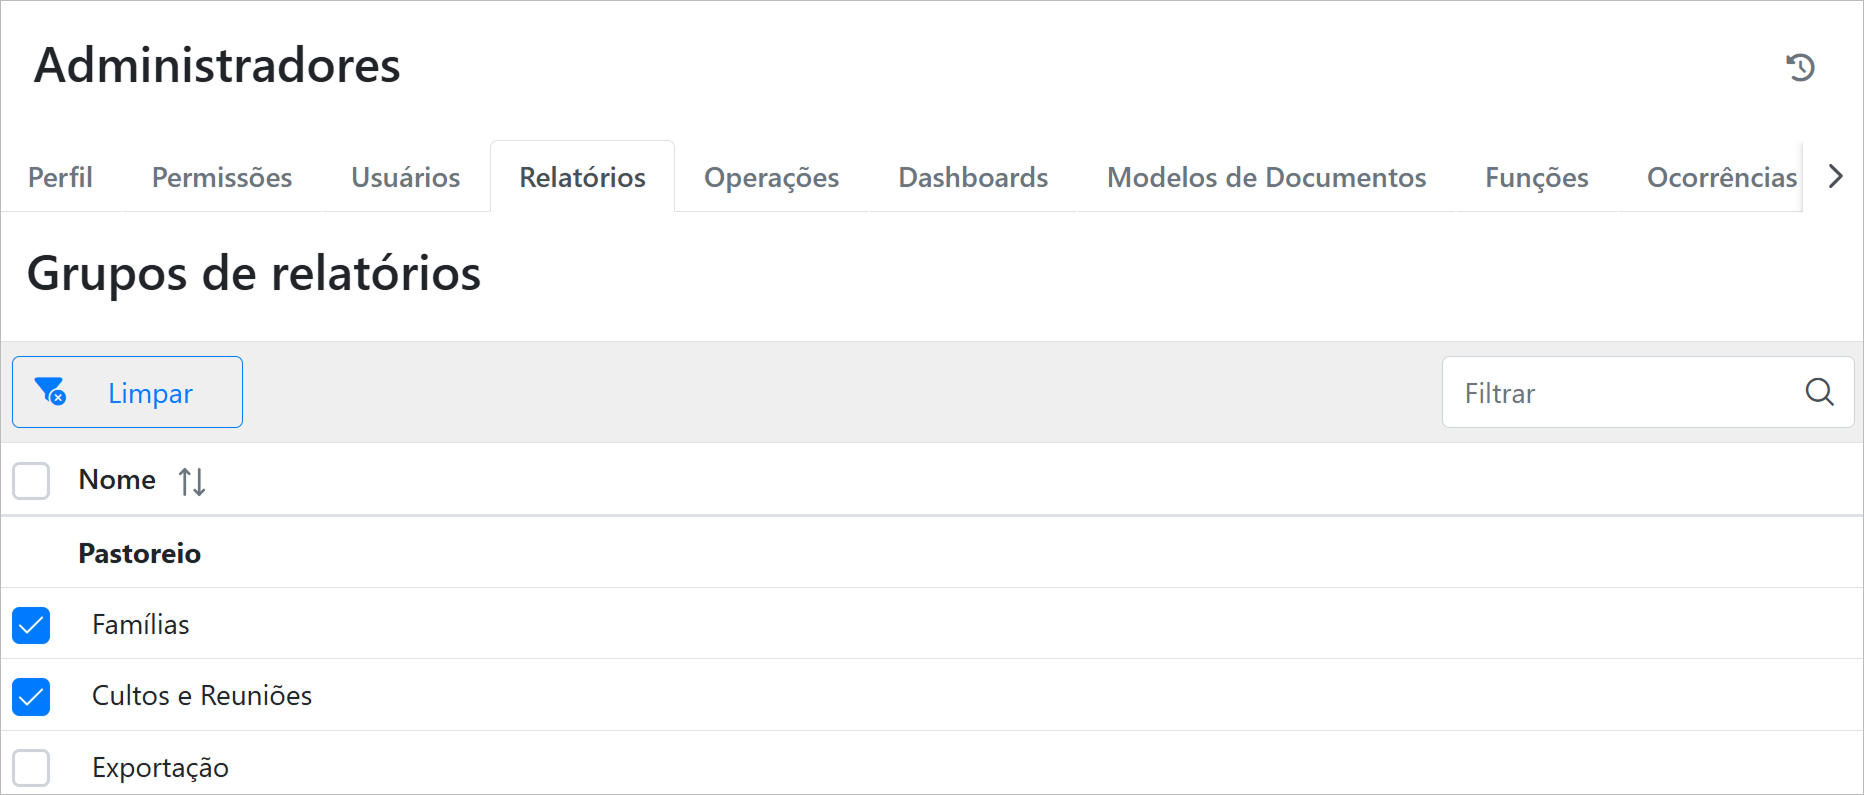The height and width of the screenshot is (795, 1864).
Task: Open the Modelos de Documentos tab
Action: [x=1266, y=177]
